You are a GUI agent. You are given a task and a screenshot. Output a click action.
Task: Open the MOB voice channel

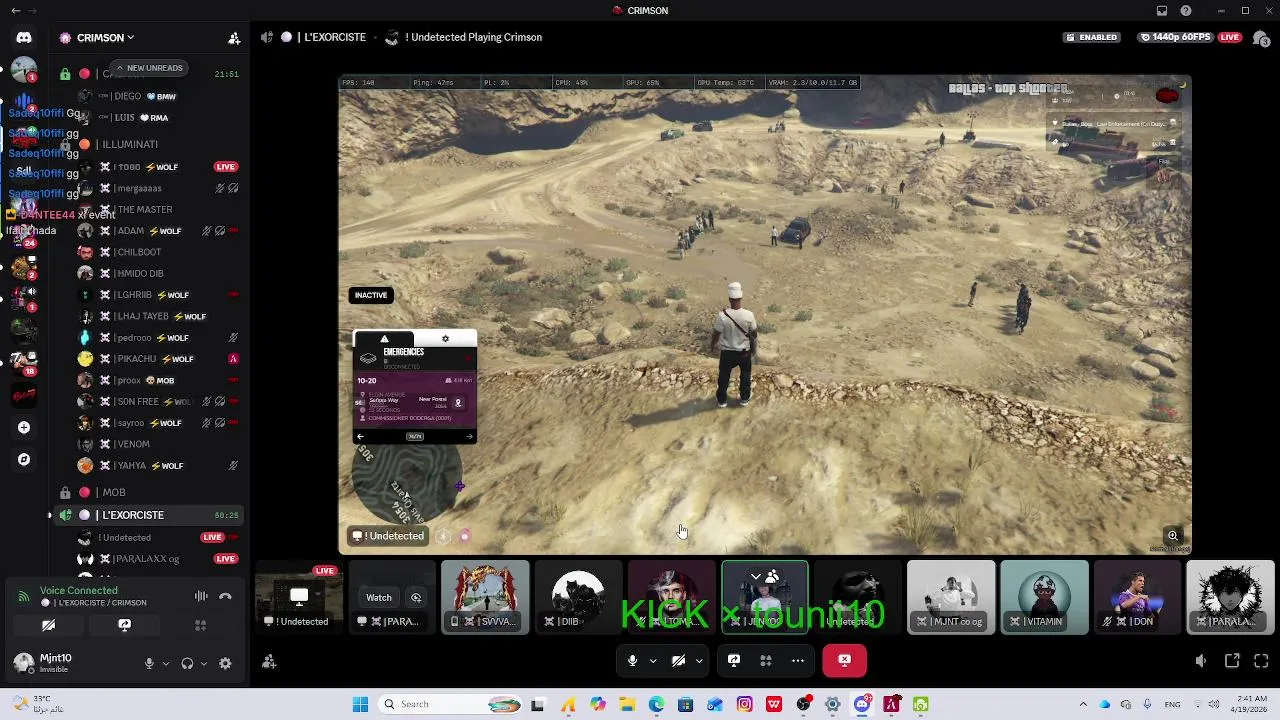pos(150,492)
